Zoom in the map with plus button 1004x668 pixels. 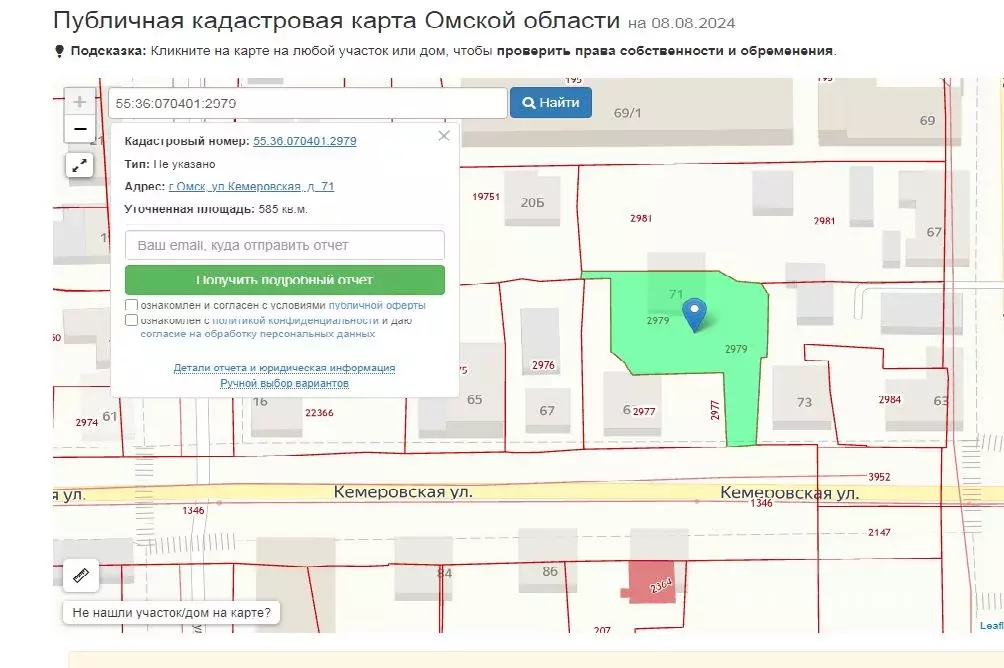tap(79, 102)
